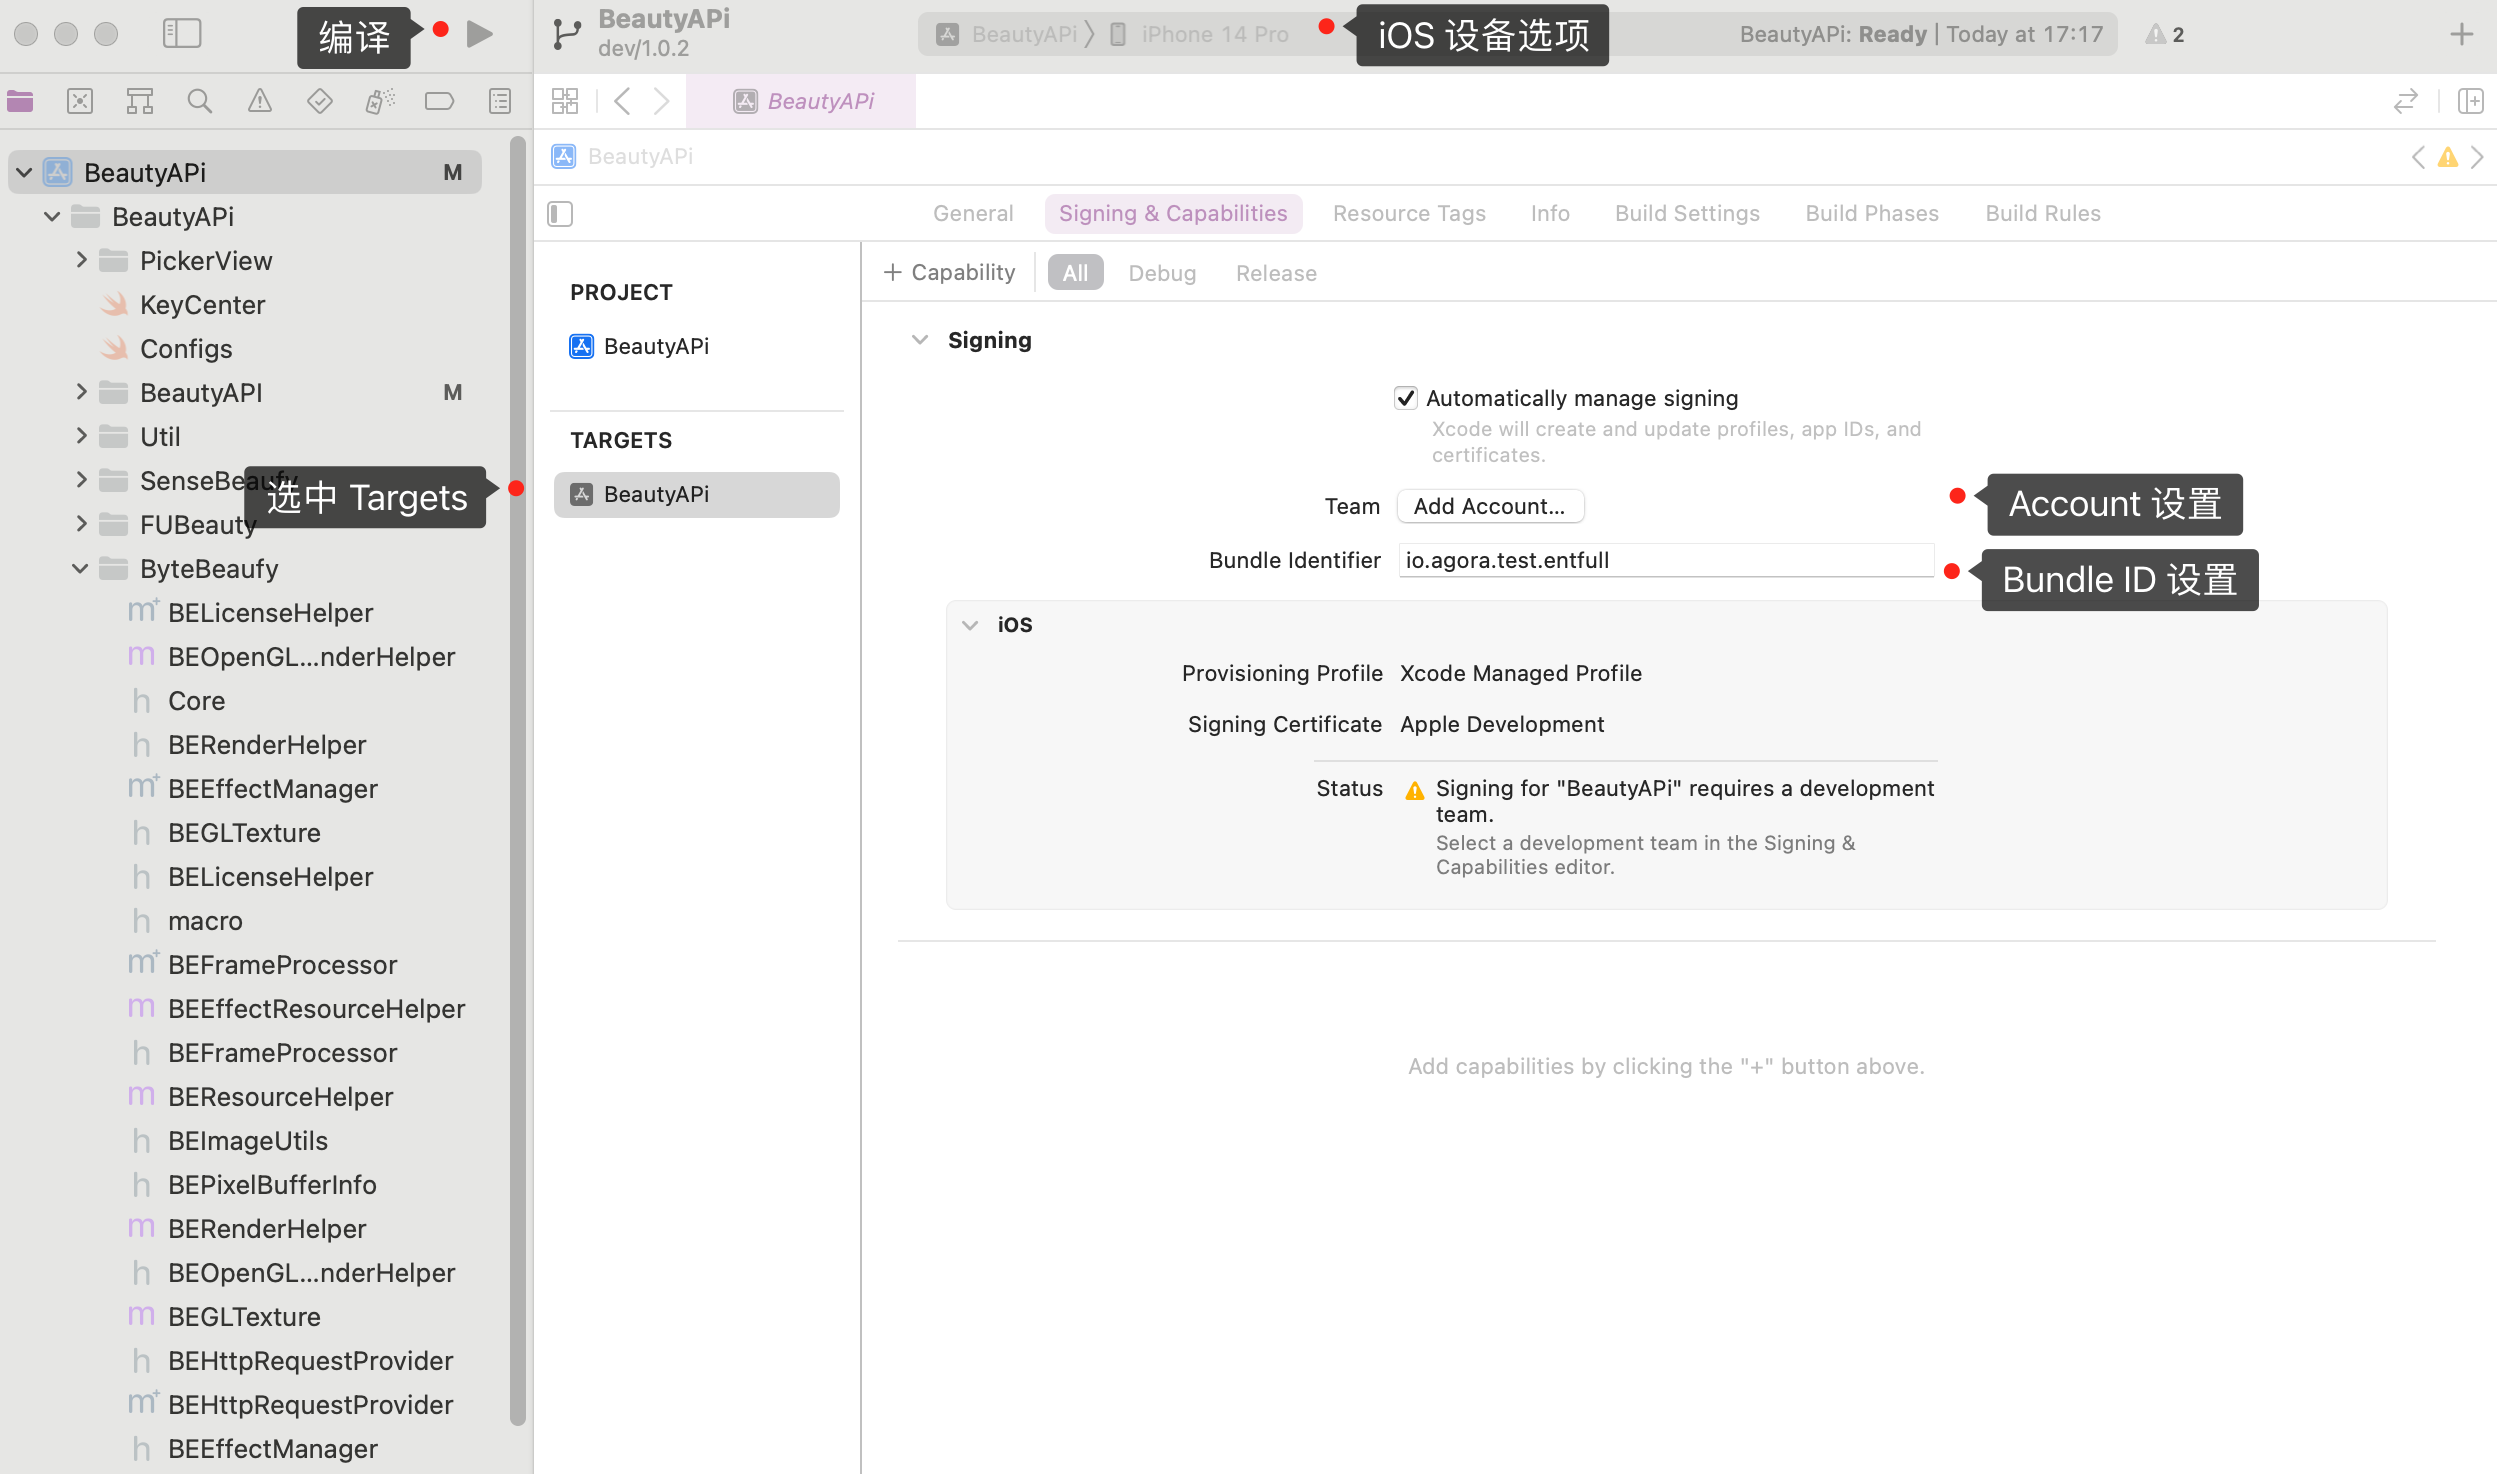This screenshot has width=2497, height=1474.
Task: Toggle the navigator sidebar icon
Action: pos(182,34)
